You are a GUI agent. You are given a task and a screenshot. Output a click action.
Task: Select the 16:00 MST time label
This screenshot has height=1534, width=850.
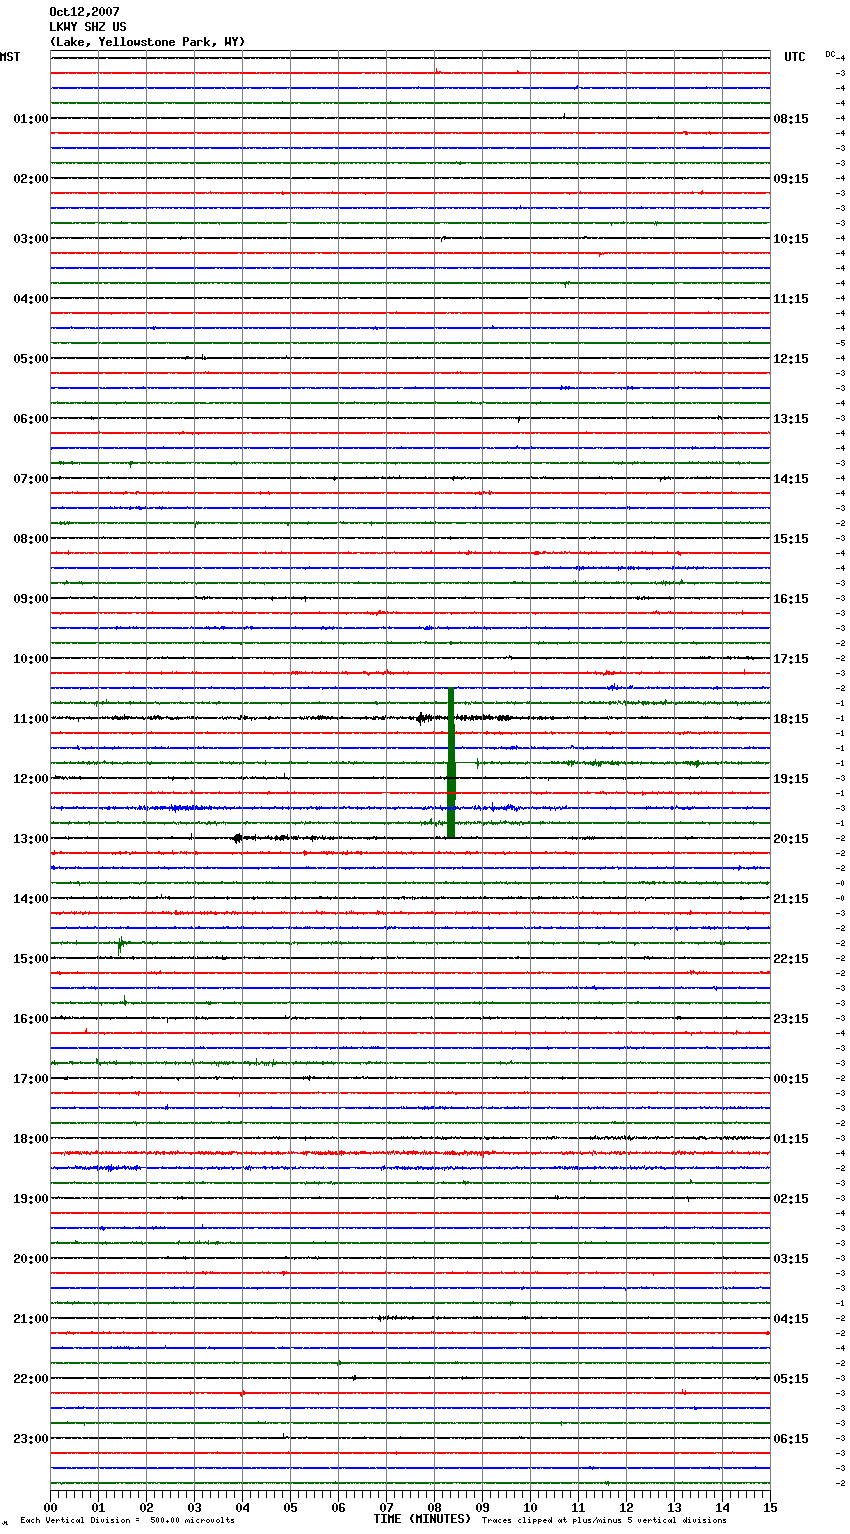point(31,1019)
